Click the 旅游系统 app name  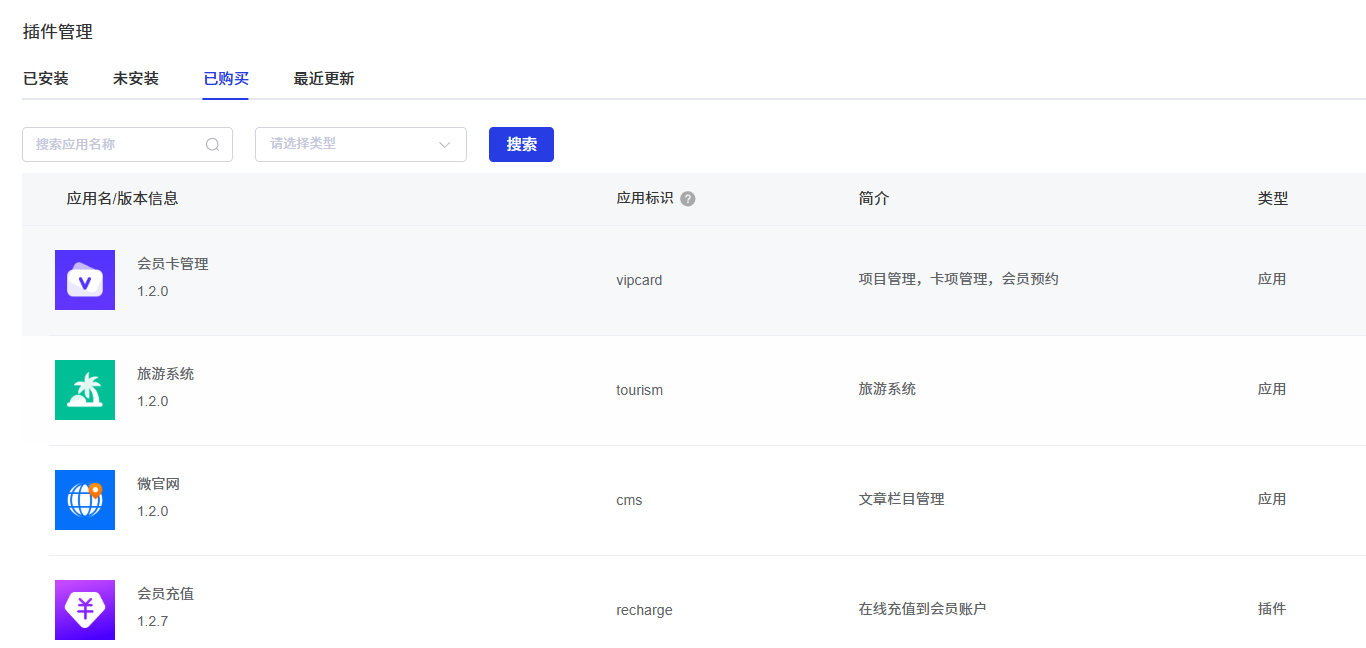tap(166, 374)
